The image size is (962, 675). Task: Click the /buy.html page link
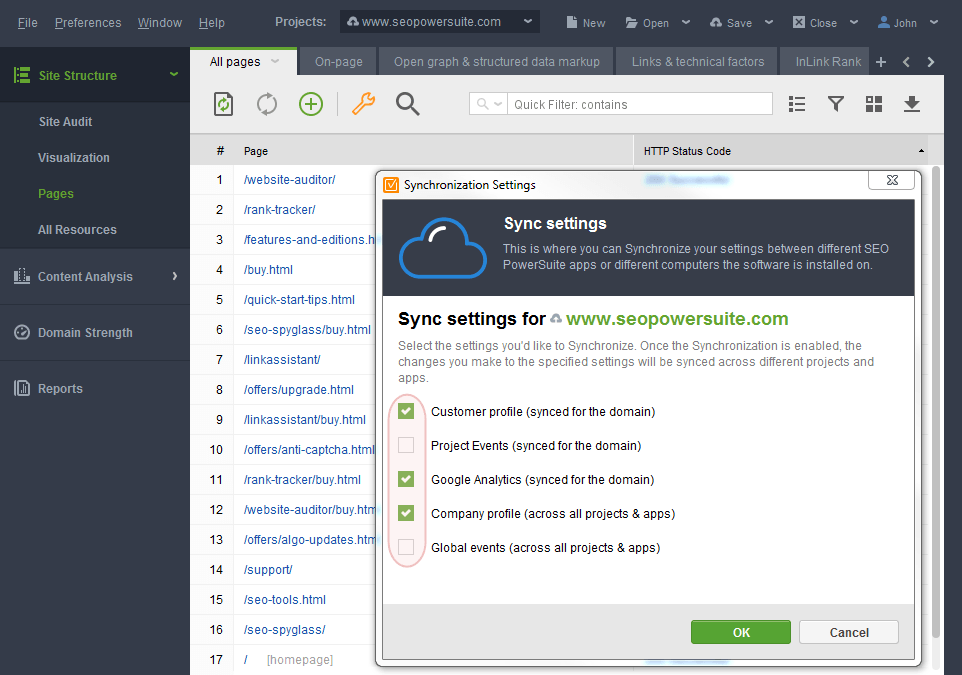pyautogui.click(x=268, y=270)
